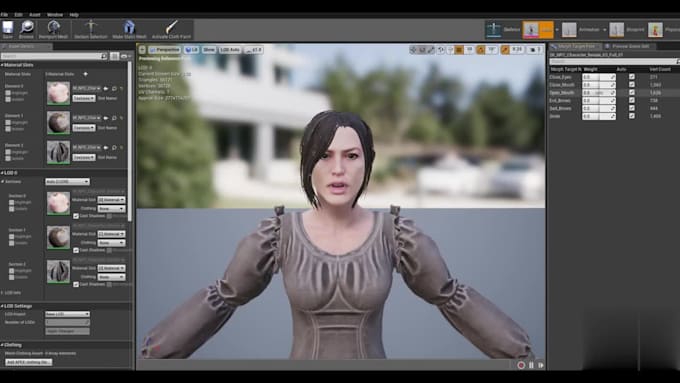The image size is (680, 383).
Task: Open the LOD Sections Auto dropdown
Action: pos(67,182)
